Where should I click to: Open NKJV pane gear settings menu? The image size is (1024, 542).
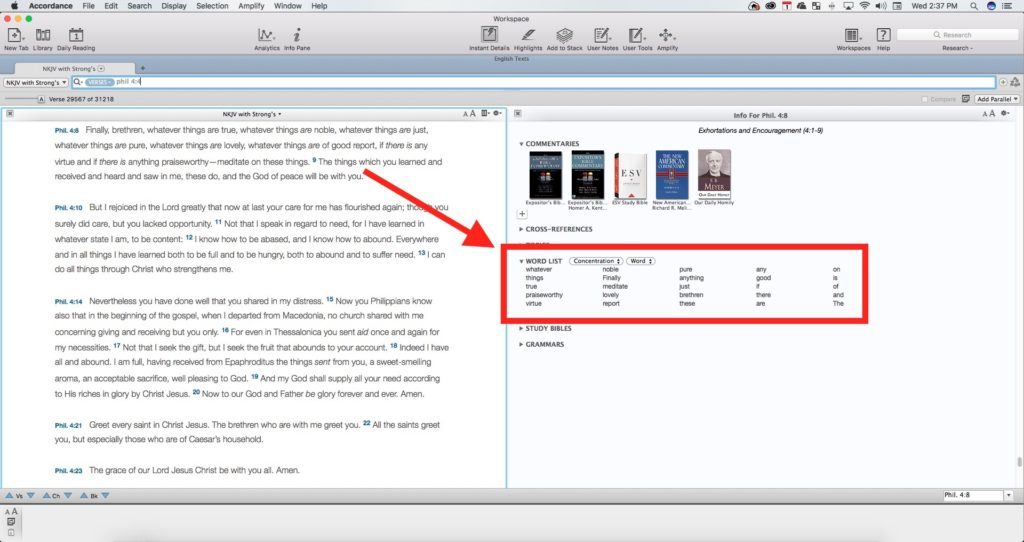tap(498, 114)
